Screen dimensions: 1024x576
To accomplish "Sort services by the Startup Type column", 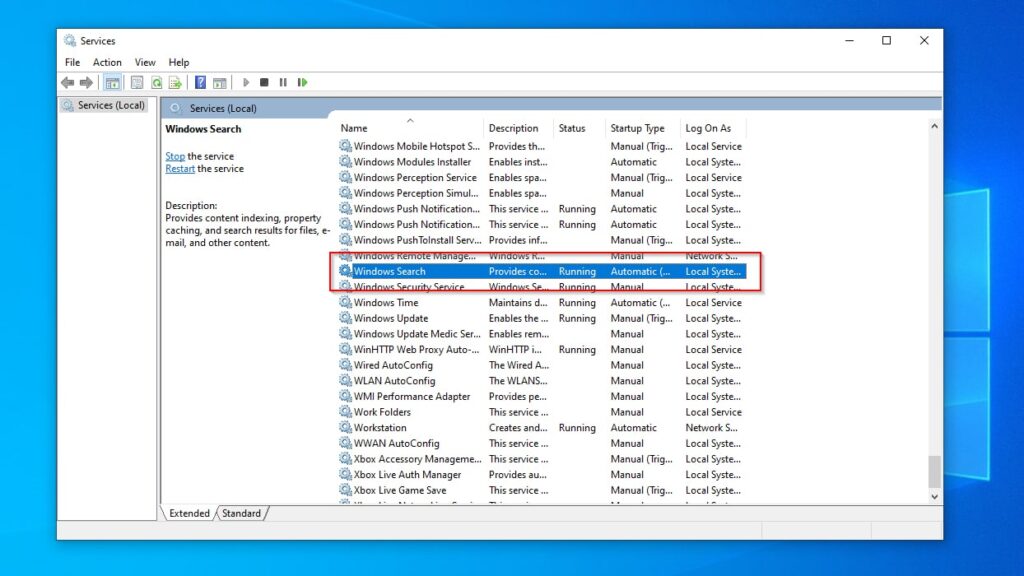I will 640,128.
